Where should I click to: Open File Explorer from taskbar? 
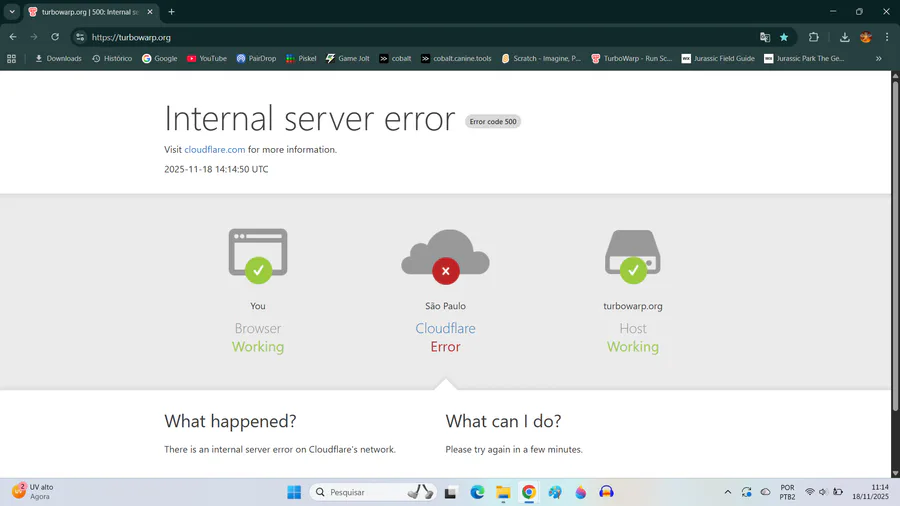coord(503,492)
